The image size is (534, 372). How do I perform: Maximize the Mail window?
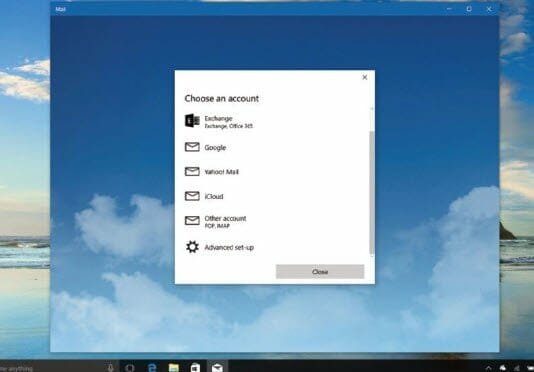(x=469, y=9)
